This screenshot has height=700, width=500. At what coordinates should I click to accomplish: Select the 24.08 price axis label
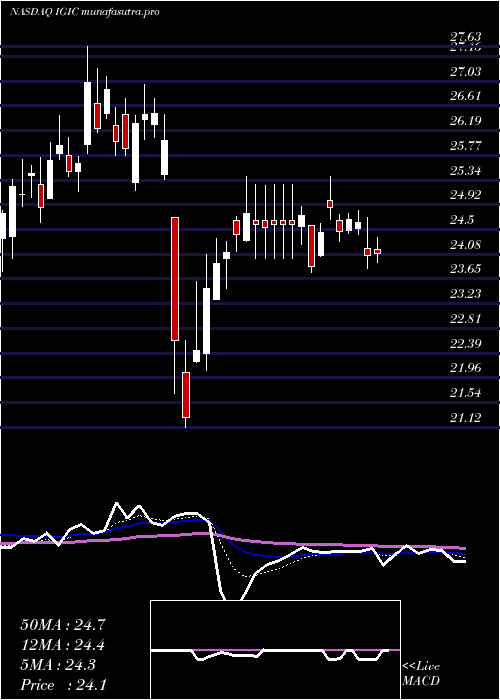[466, 245]
